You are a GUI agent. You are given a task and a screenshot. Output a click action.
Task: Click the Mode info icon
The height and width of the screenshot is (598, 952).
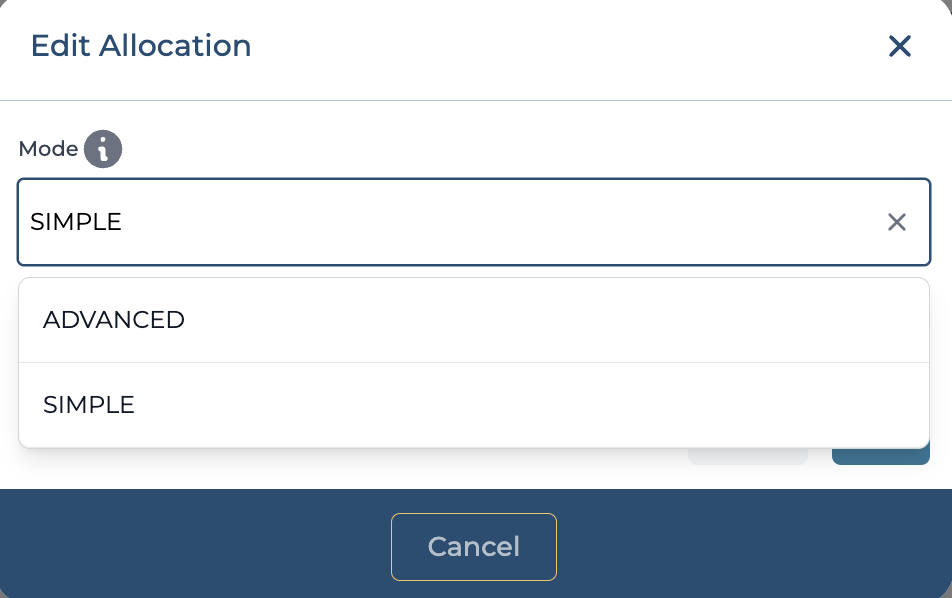(x=102, y=149)
